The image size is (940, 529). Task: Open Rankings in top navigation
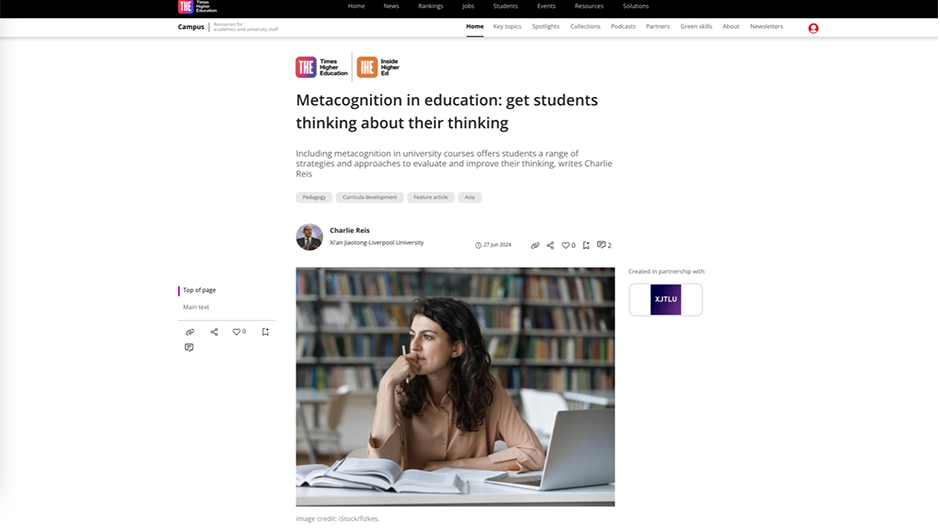430,6
